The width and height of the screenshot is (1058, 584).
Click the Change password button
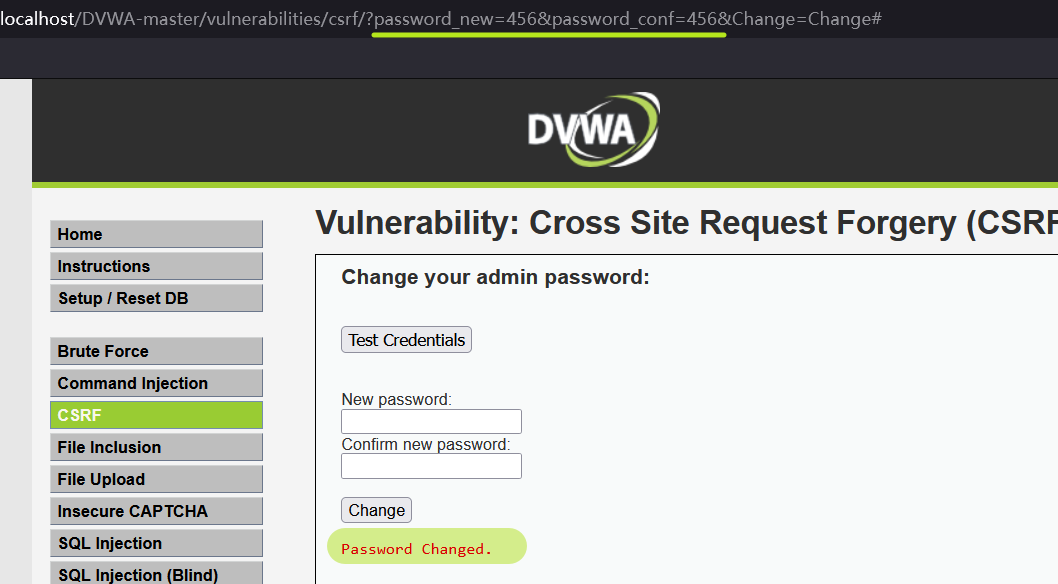click(x=376, y=510)
